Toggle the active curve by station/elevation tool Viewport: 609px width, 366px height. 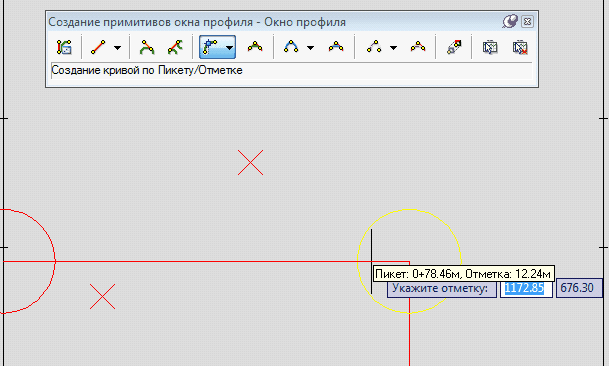(x=211, y=47)
